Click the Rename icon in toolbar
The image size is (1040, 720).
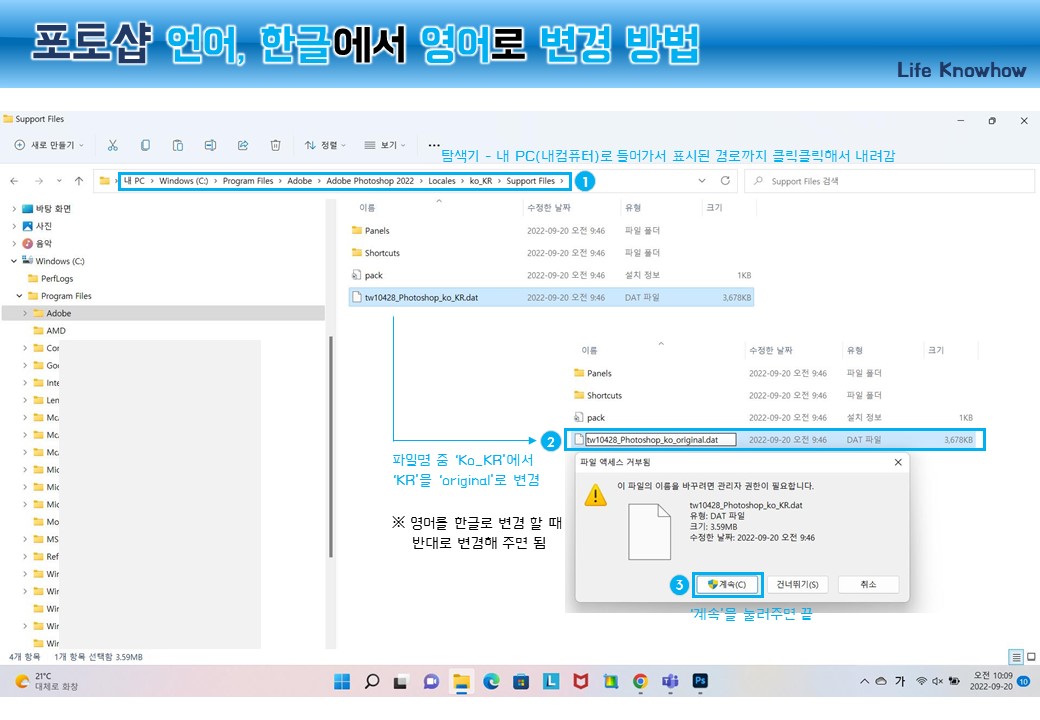pos(210,145)
